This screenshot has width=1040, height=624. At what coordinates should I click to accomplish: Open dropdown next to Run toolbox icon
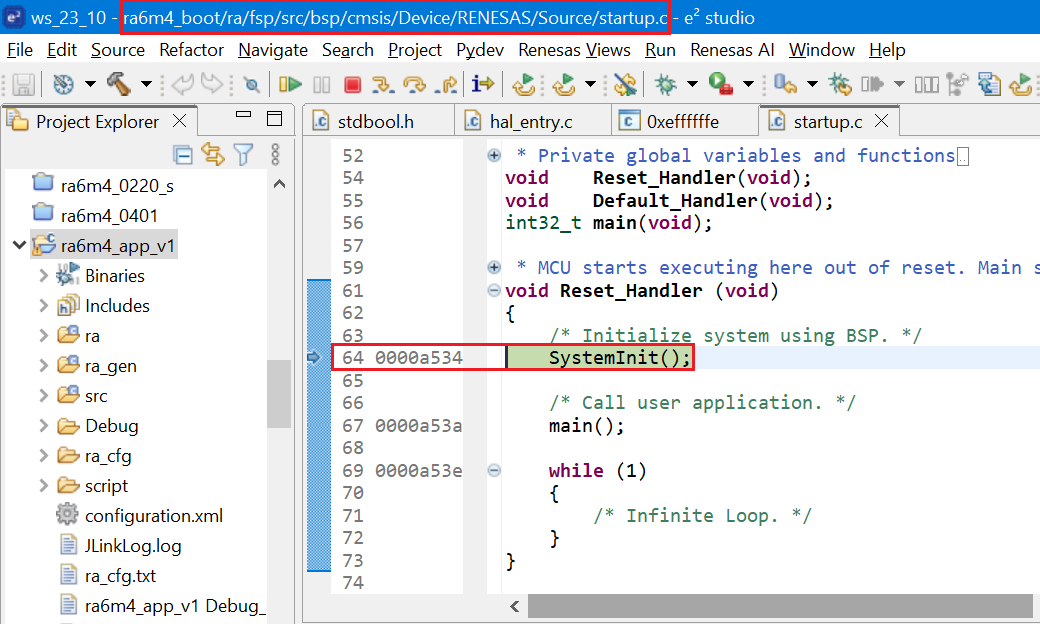pyautogui.click(x=748, y=84)
